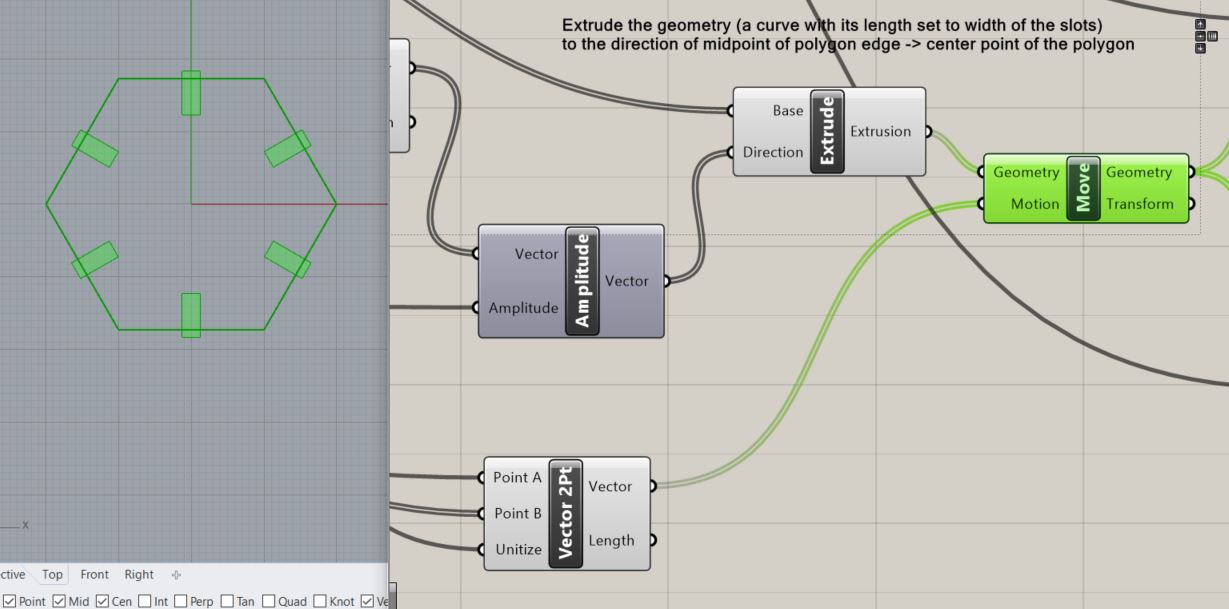Enable the Int object snap
Screen dimensions: 1229x609
[146, 601]
